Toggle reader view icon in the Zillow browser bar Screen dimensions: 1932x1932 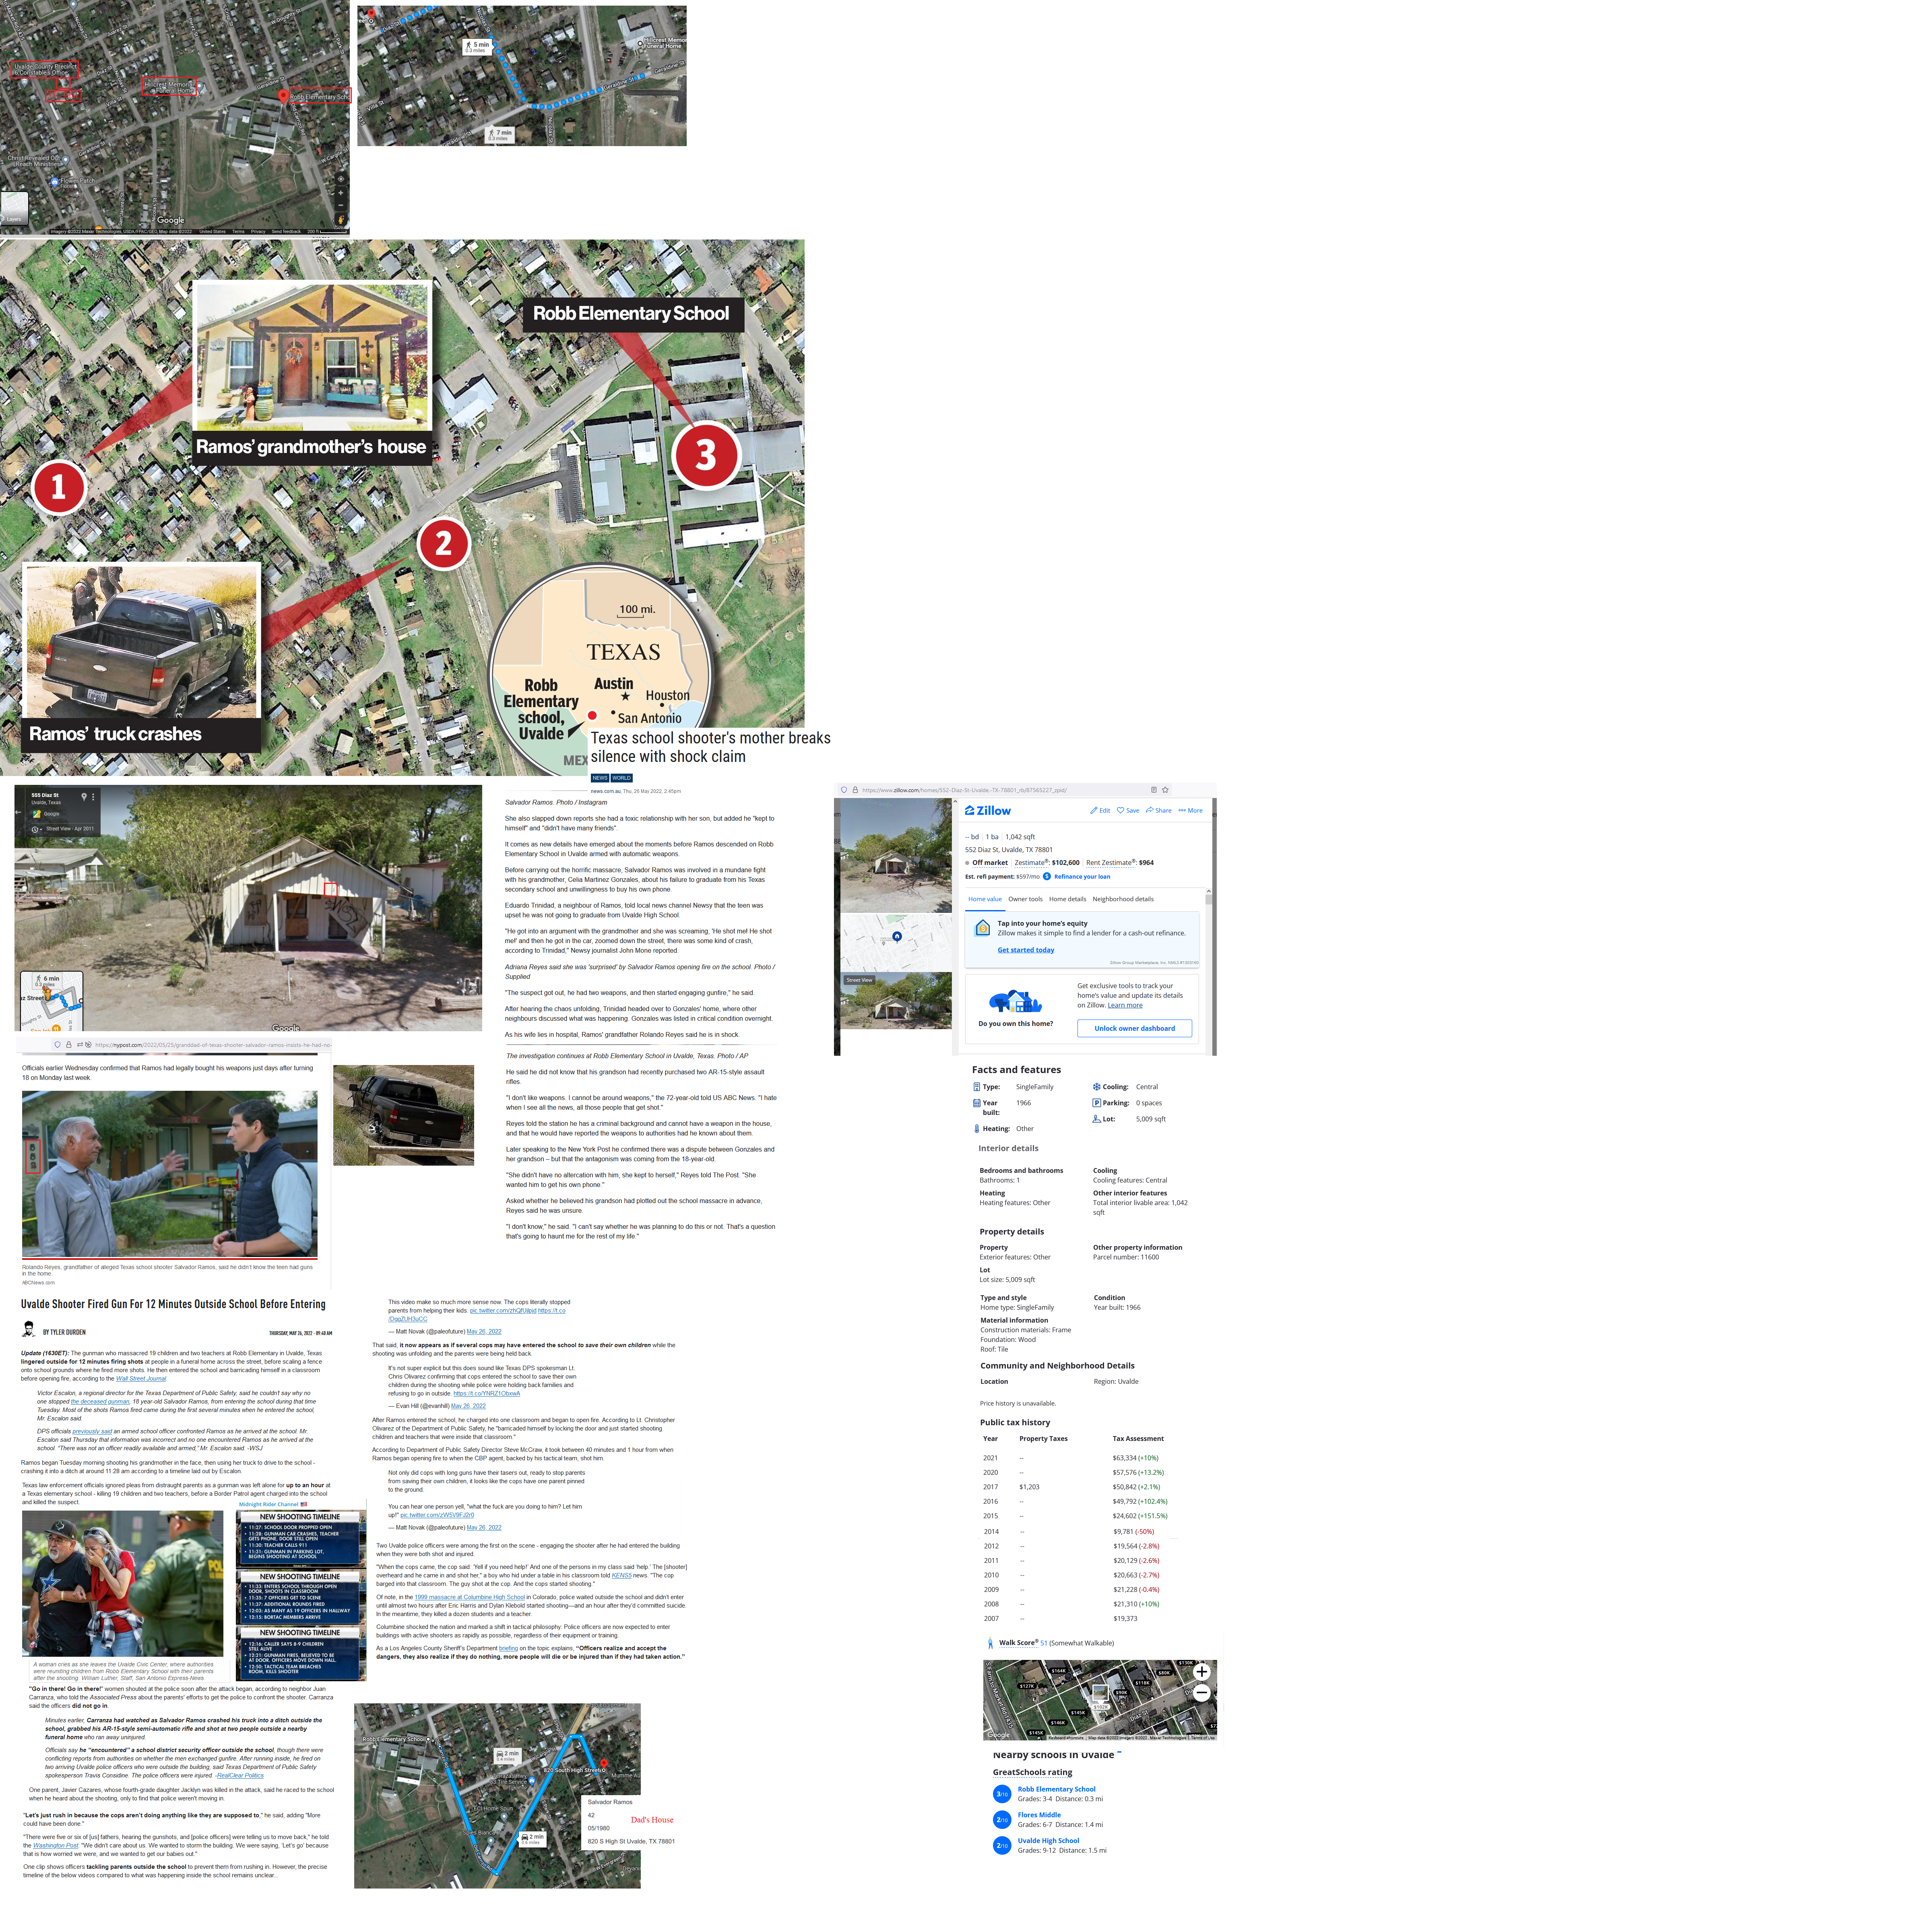click(1154, 790)
